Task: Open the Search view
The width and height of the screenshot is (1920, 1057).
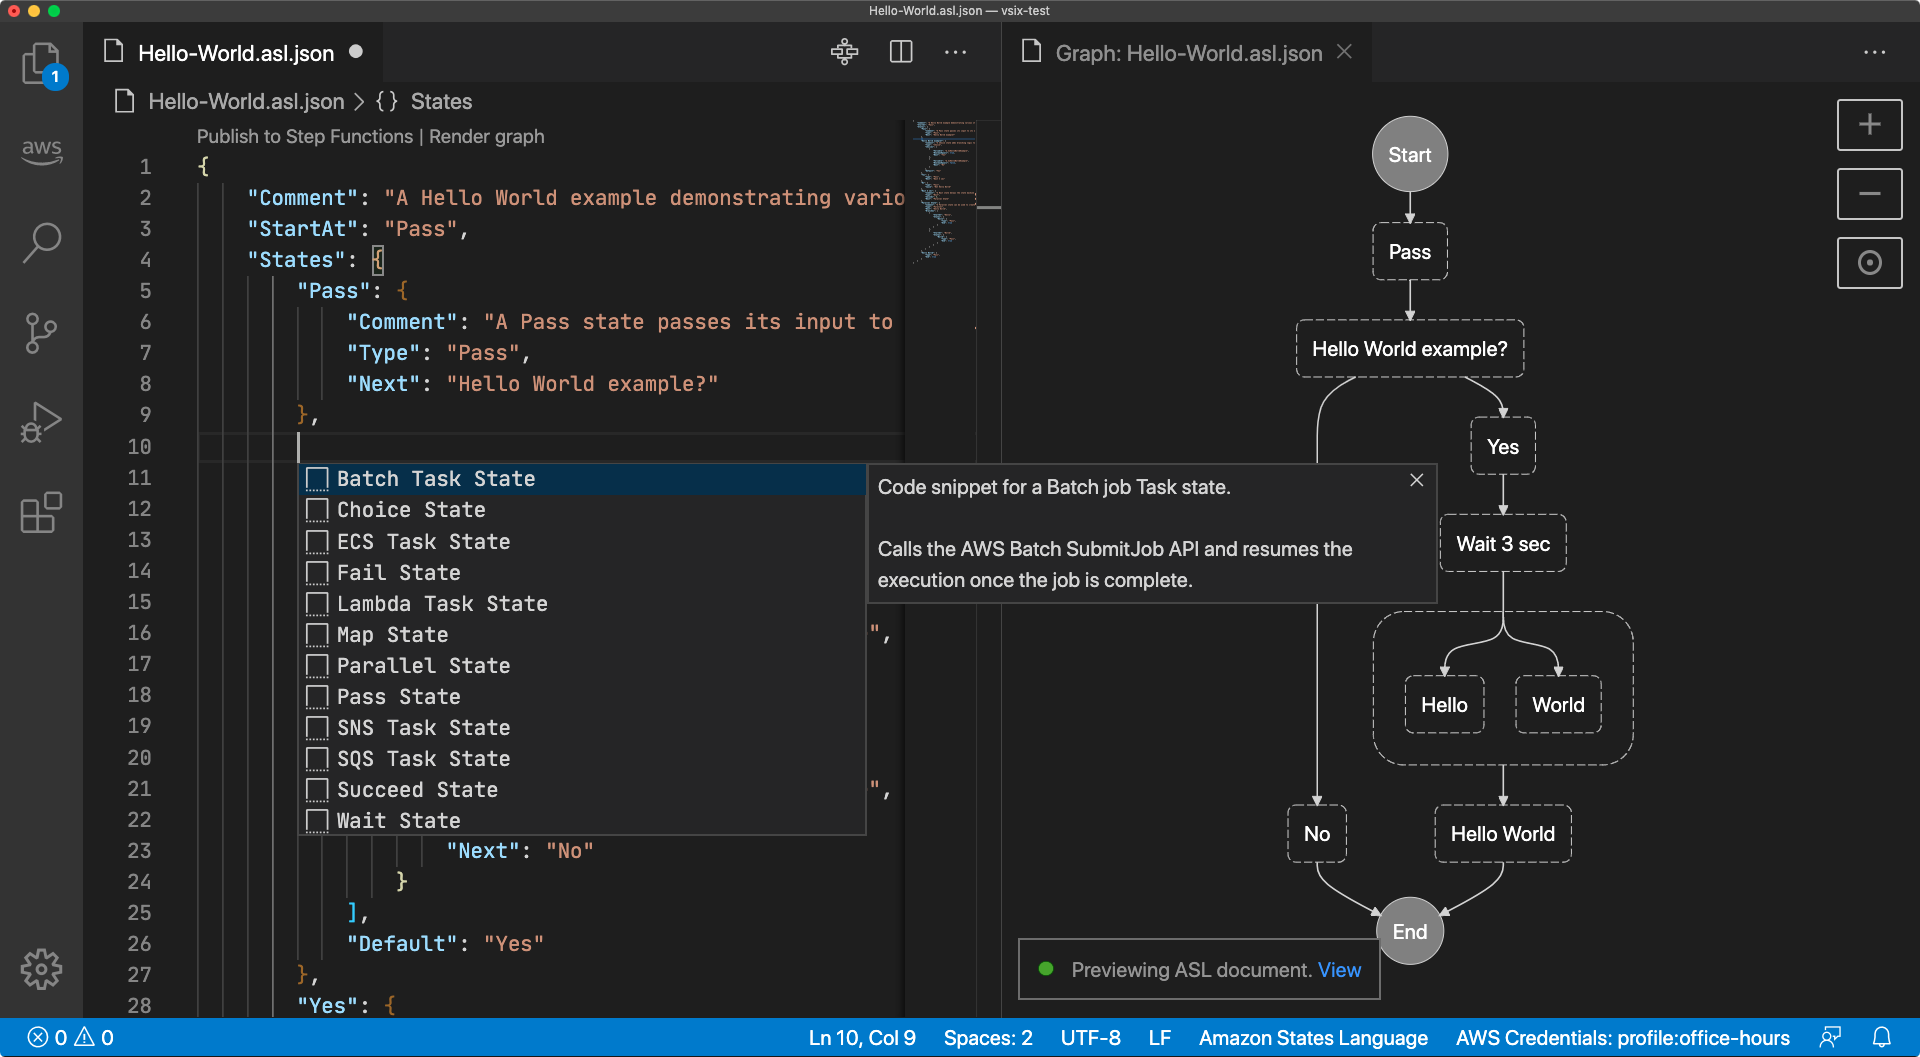Action: pos(41,242)
